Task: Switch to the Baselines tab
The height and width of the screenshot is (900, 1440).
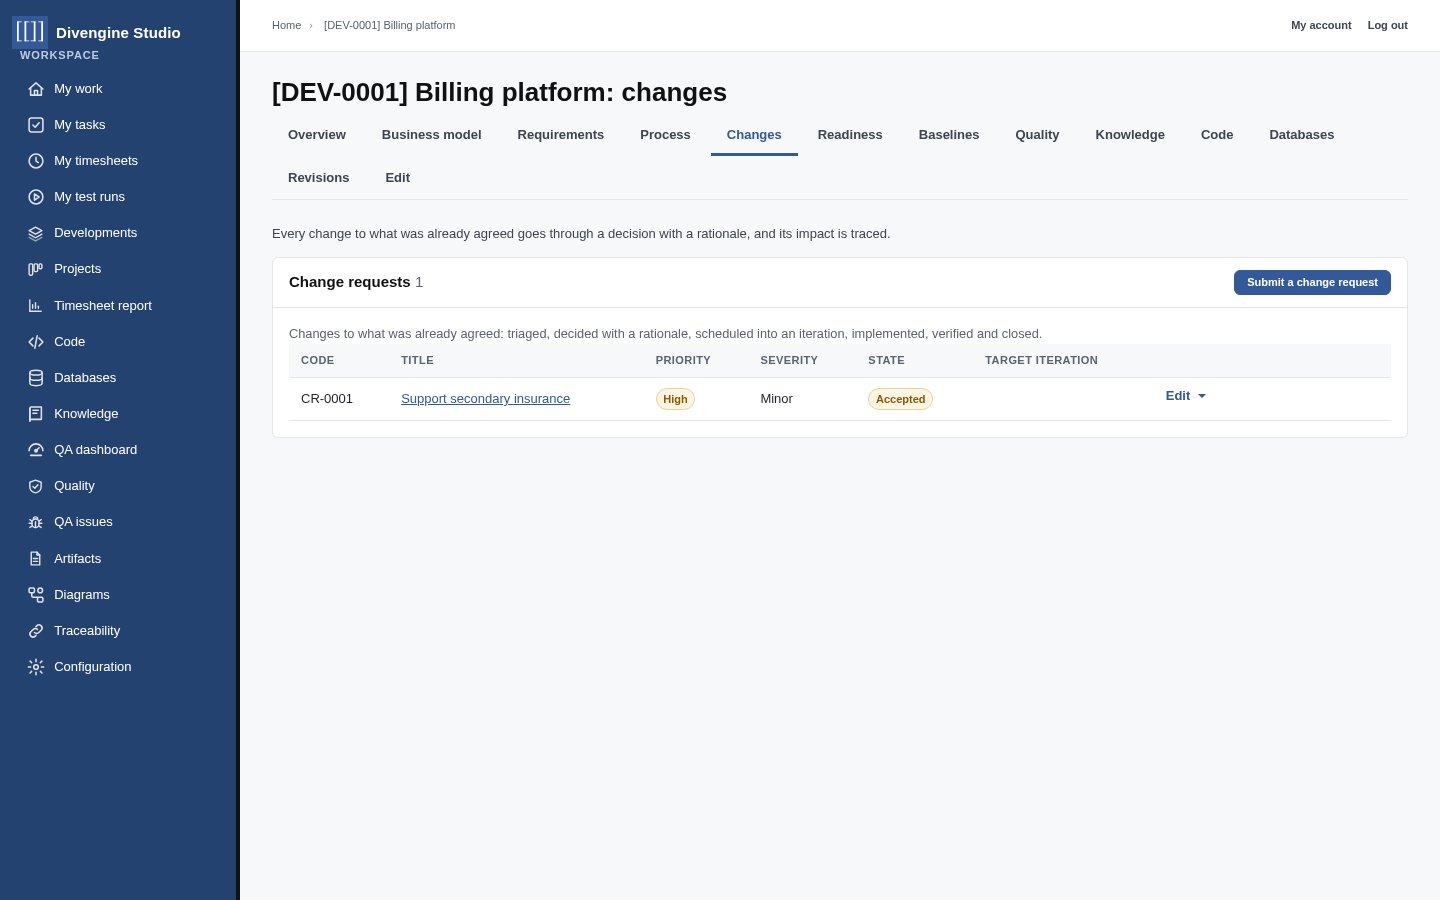Action: click(949, 135)
